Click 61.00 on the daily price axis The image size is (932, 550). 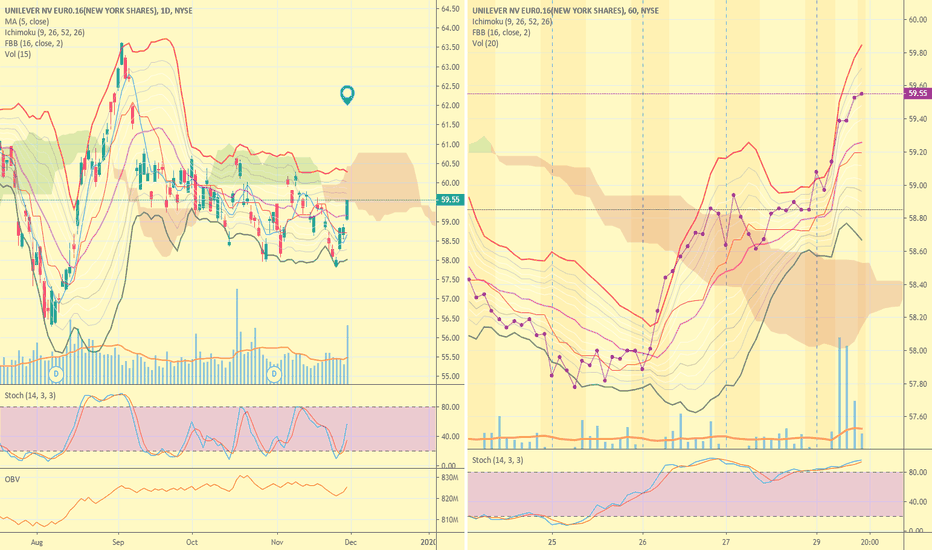[451, 144]
